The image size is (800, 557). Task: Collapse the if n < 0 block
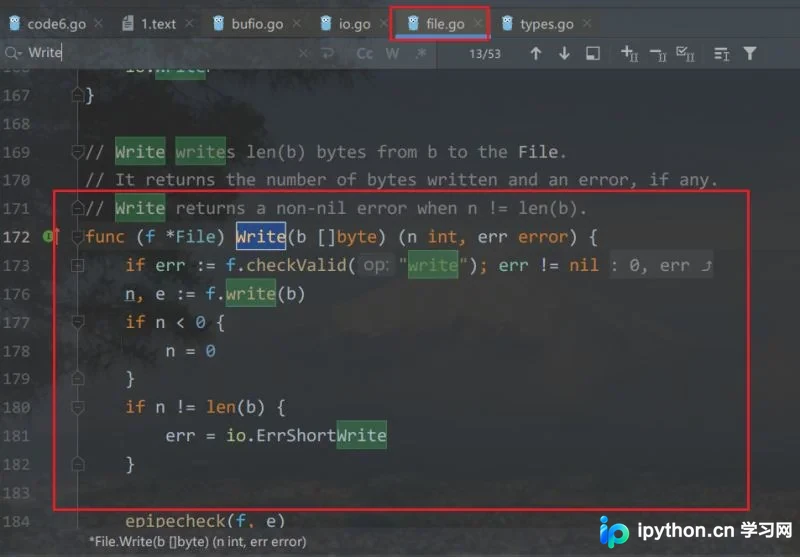(78, 322)
